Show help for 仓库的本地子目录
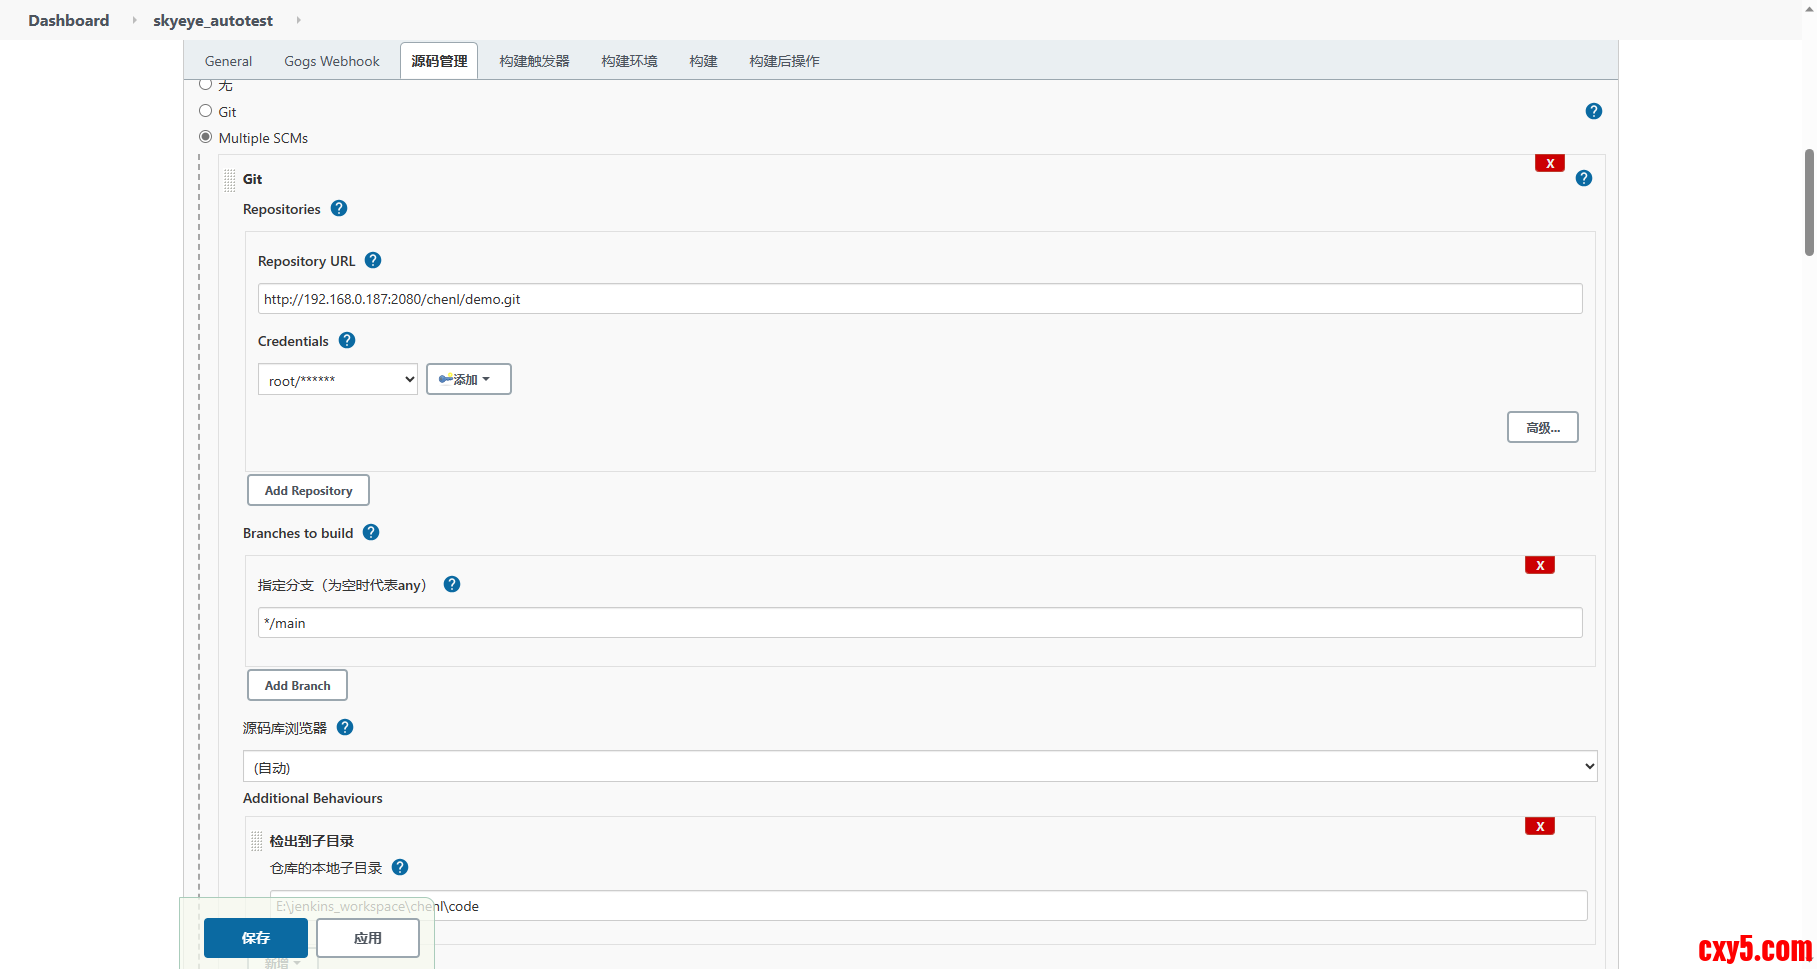Viewport: 1817px width, 969px height. pos(400,868)
